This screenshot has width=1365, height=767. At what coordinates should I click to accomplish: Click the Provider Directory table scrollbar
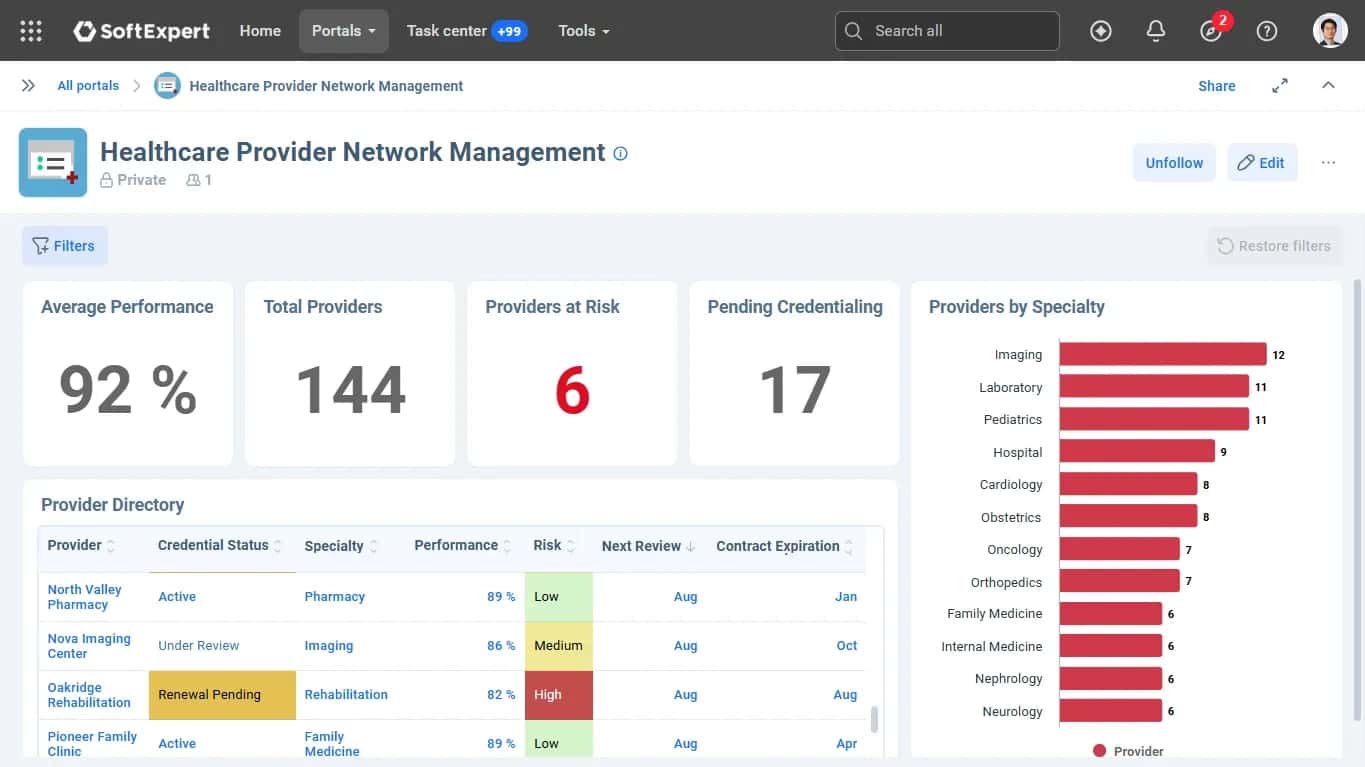874,719
